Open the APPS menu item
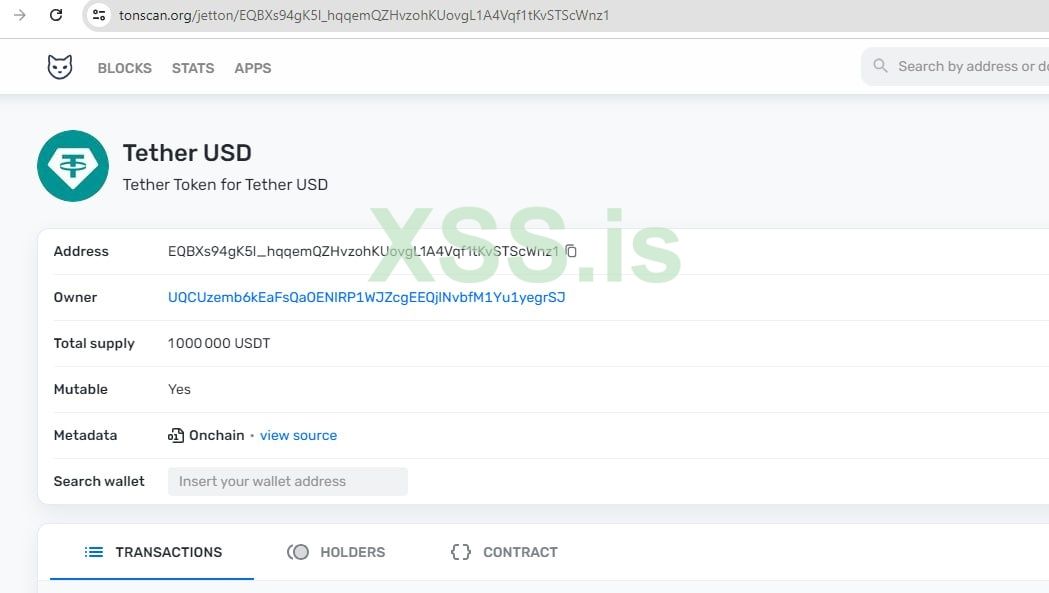This screenshot has width=1049, height=593. pos(253,68)
